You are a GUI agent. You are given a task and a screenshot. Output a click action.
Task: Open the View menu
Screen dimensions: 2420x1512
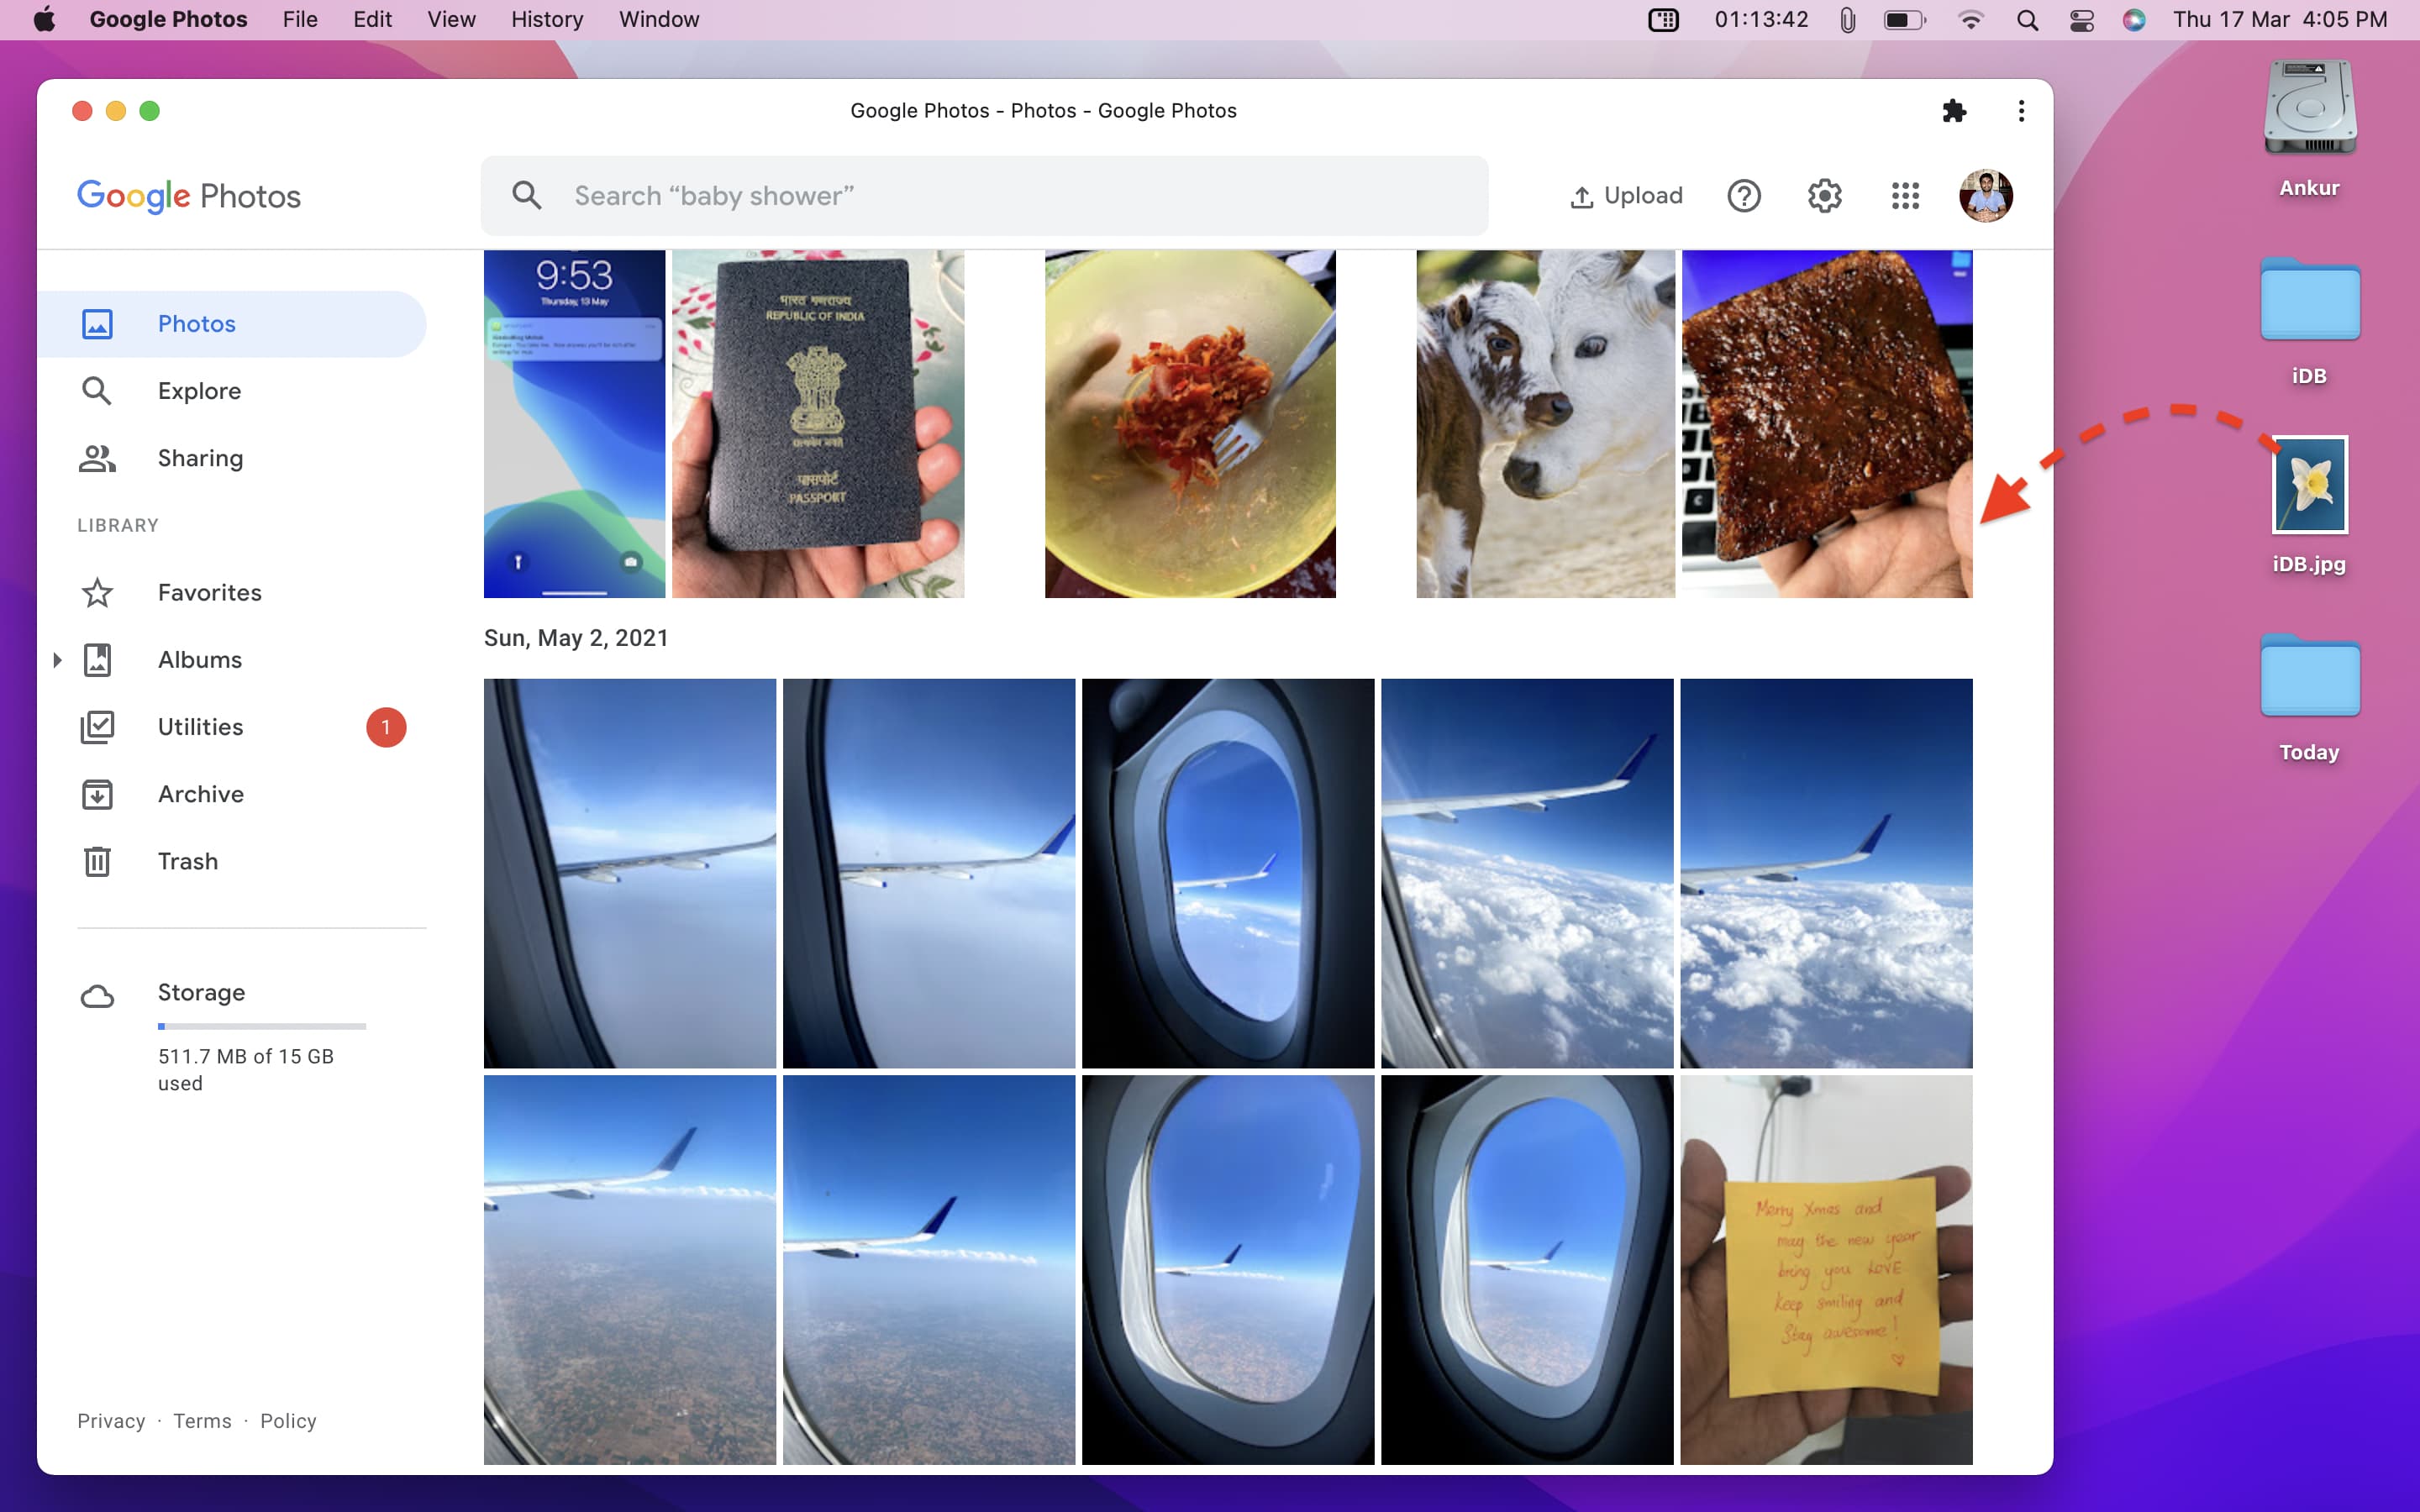pyautogui.click(x=451, y=19)
